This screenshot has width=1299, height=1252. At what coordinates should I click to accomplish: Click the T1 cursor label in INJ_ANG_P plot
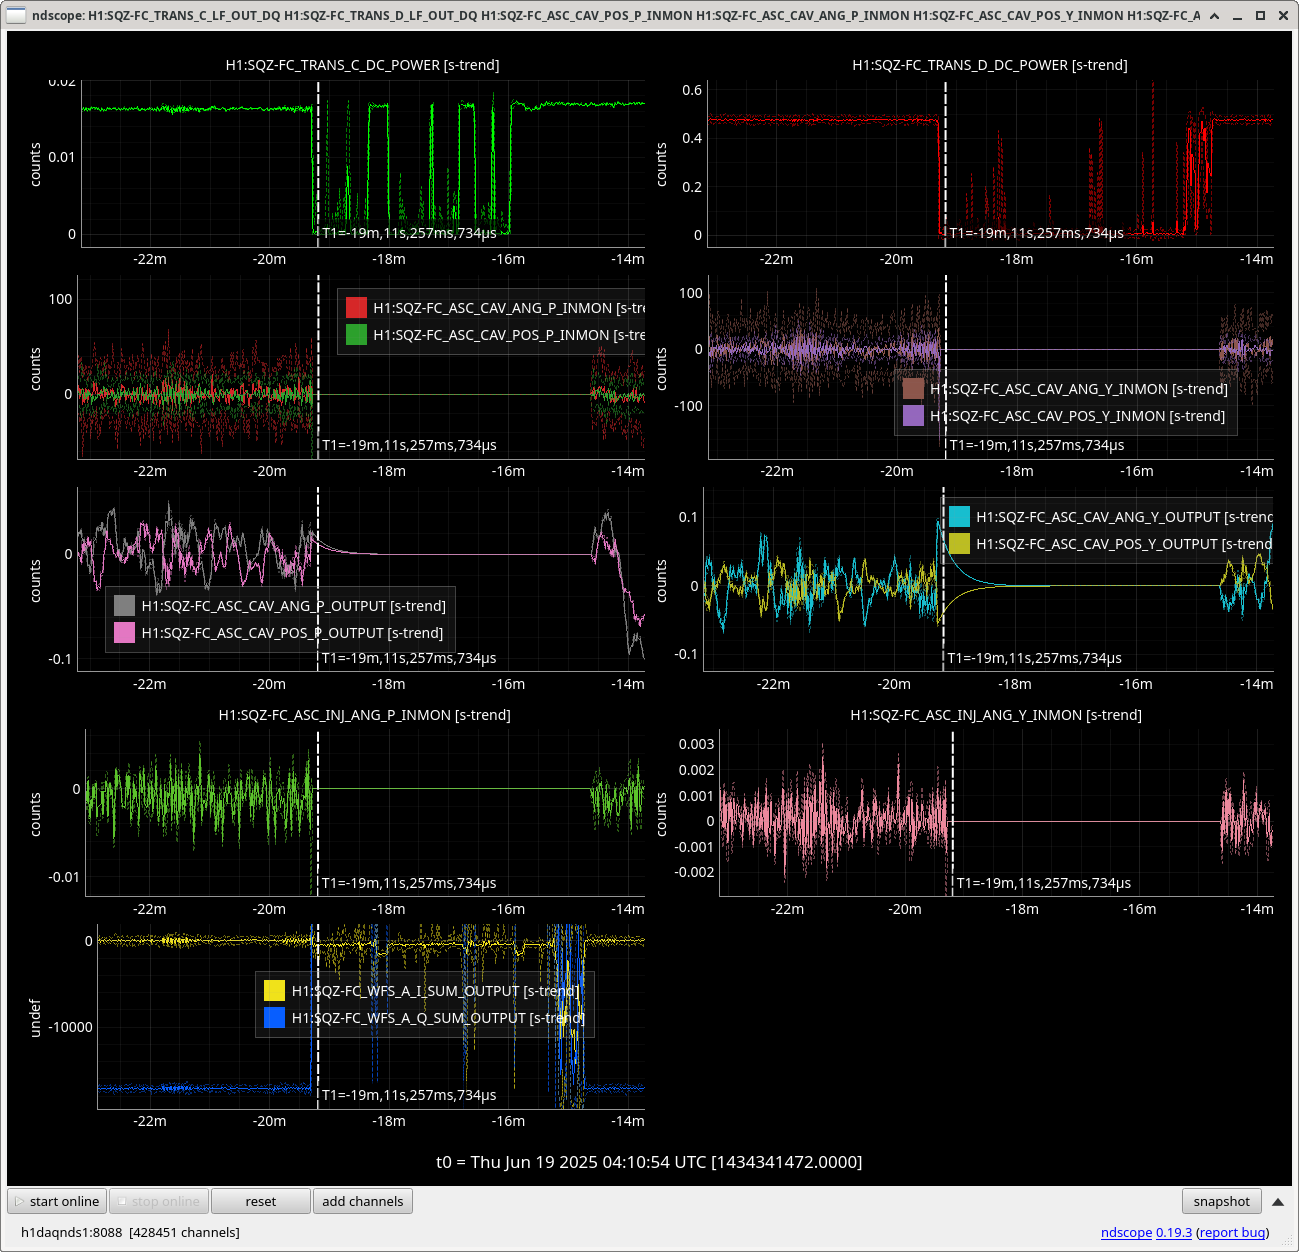[x=409, y=883]
